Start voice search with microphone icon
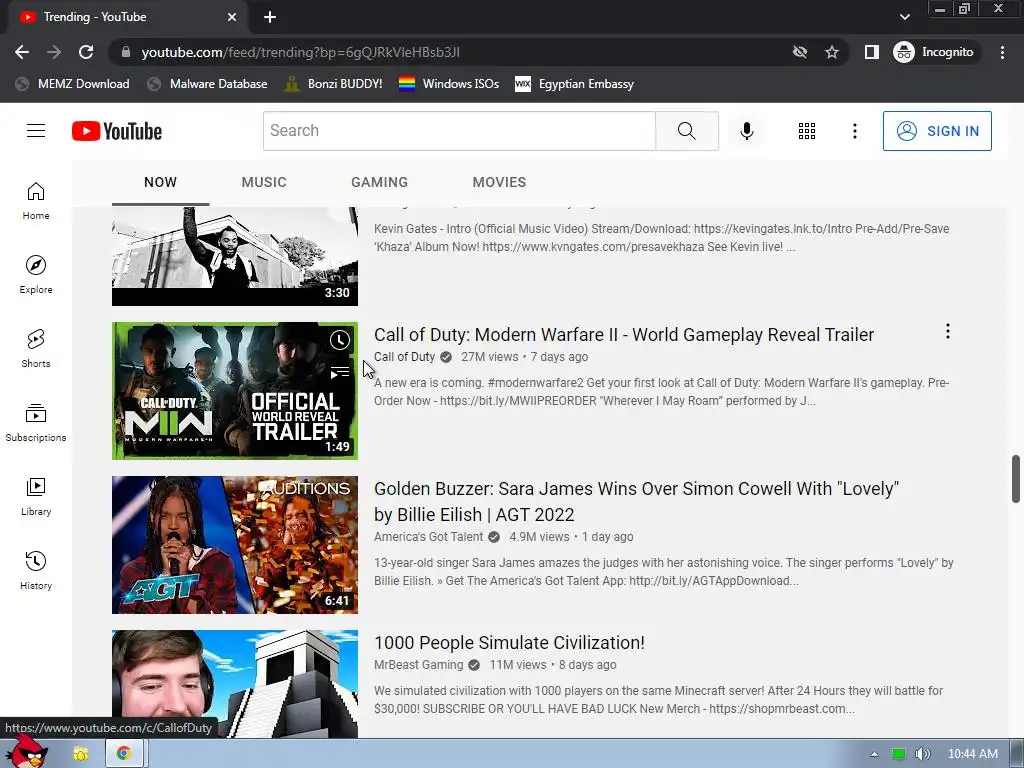 point(746,131)
